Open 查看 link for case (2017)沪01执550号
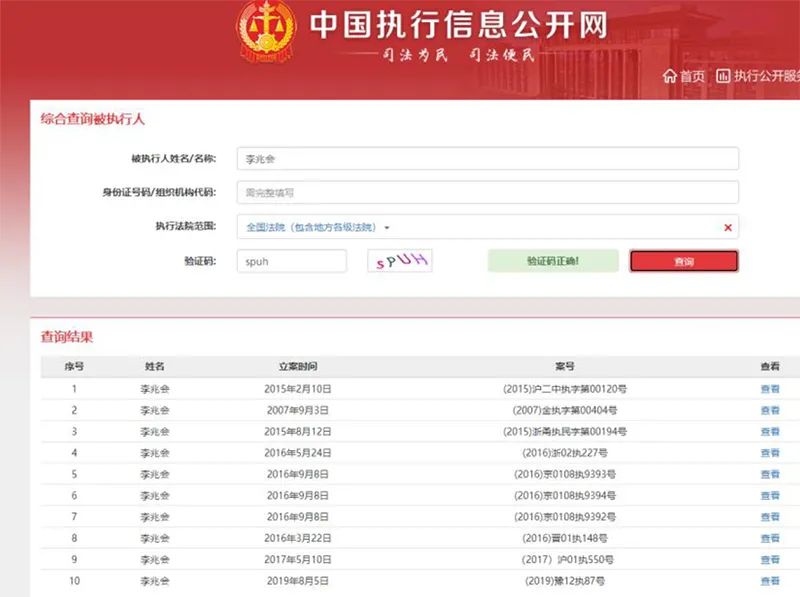Viewport: 800px width, 597px height. click(770, 560)
